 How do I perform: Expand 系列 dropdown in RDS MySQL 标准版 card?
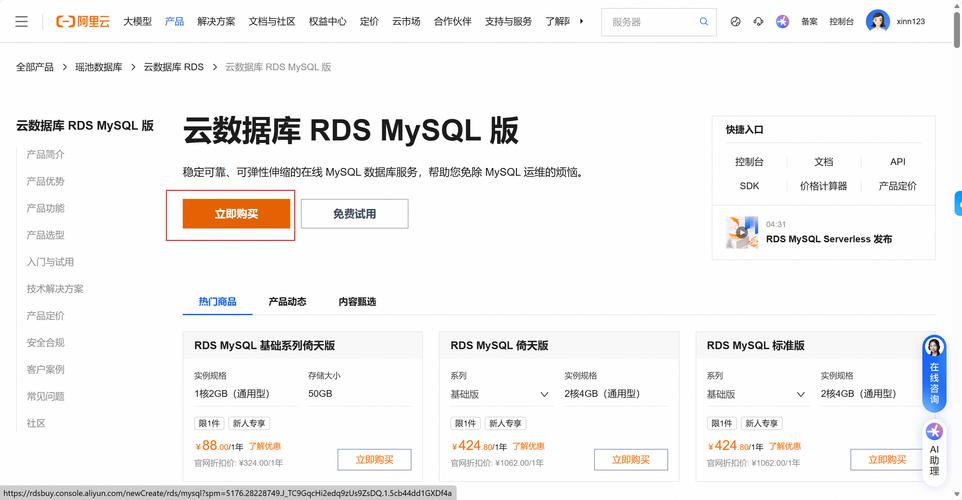click(756, 394)
